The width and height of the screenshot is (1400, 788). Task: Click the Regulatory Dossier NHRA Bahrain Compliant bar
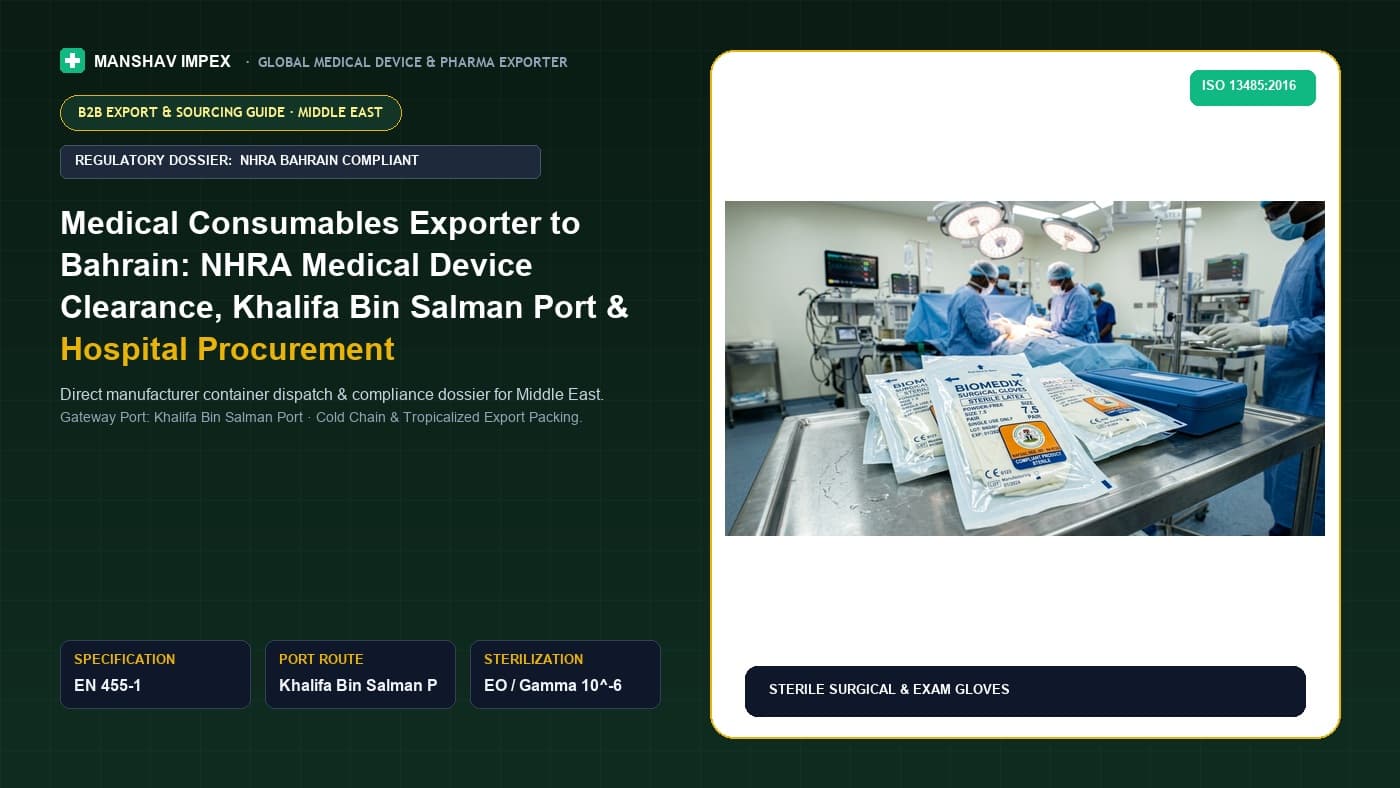(x=300, y=161)
